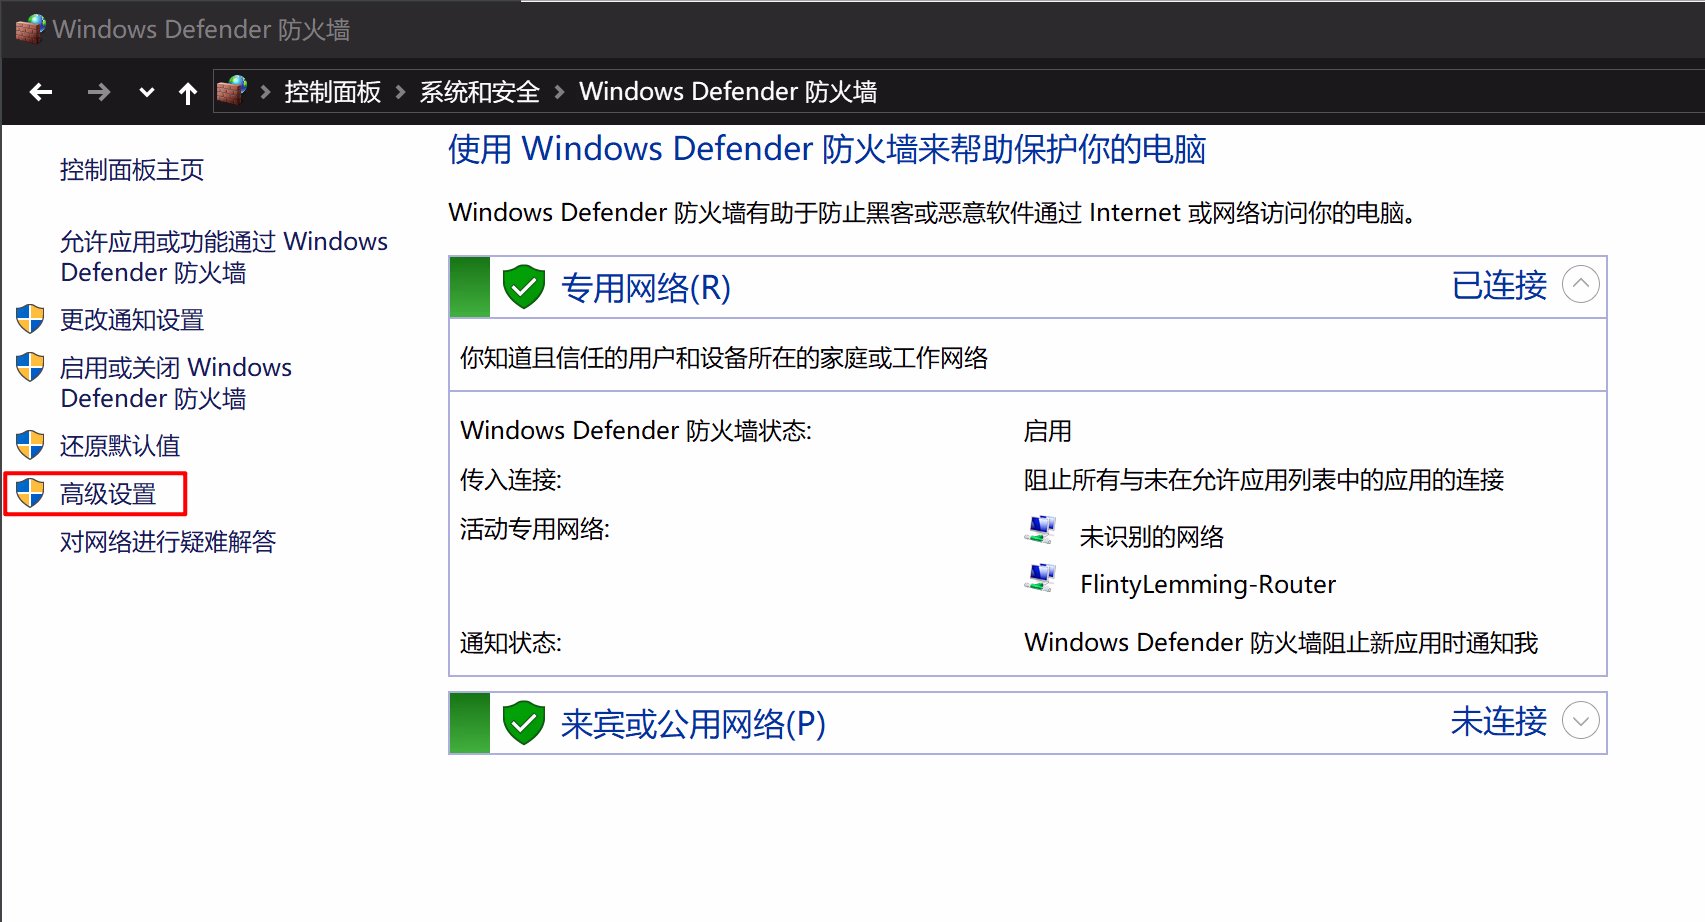Expand the 来宾或公用网络 section chevron
Screen dimensions: 1705x922
click(x=1580, y=721)
